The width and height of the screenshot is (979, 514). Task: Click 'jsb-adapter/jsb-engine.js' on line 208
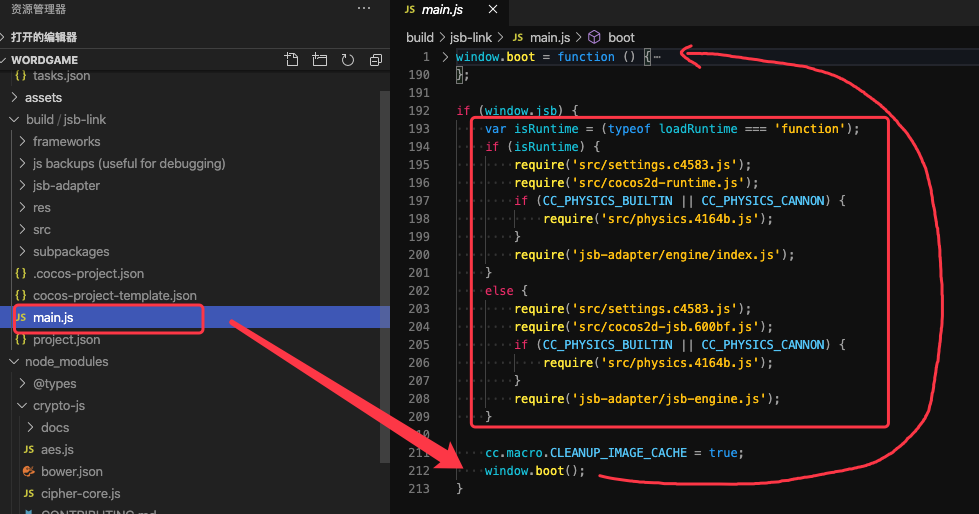click(669, 399)
